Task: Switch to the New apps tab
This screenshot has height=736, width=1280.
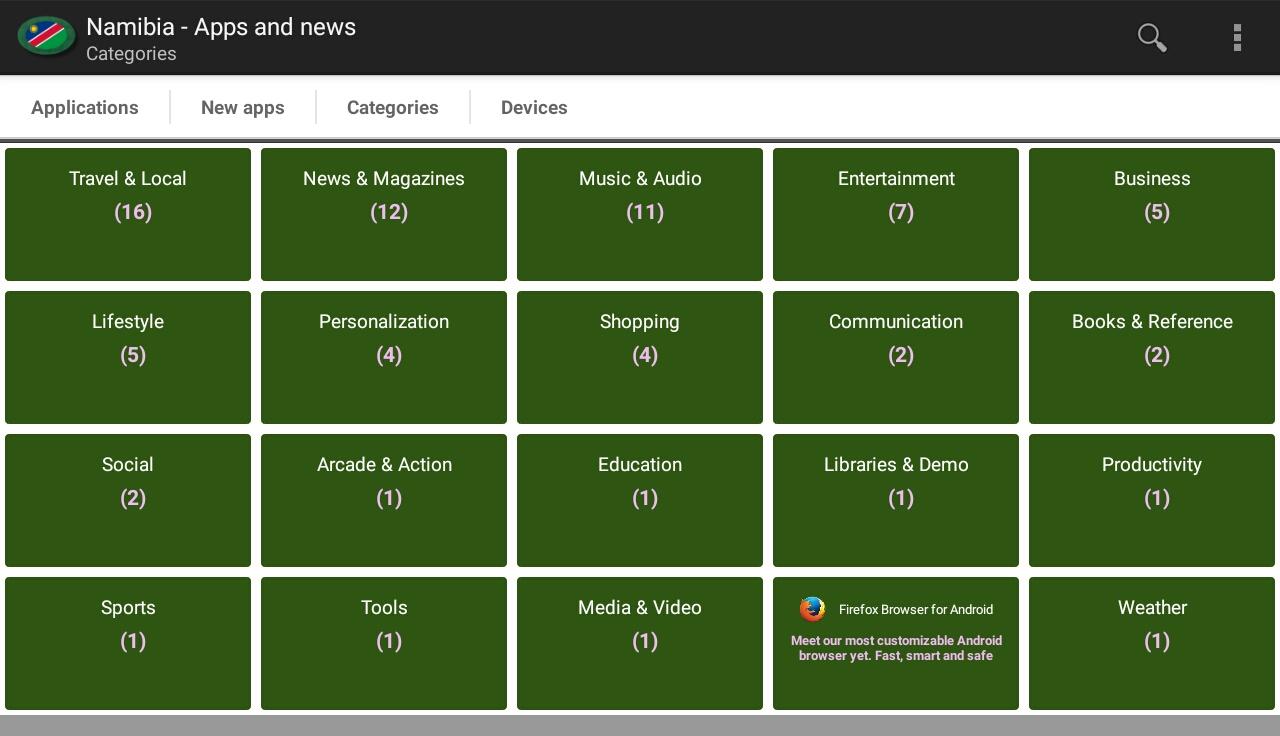Action: point(243,107)
